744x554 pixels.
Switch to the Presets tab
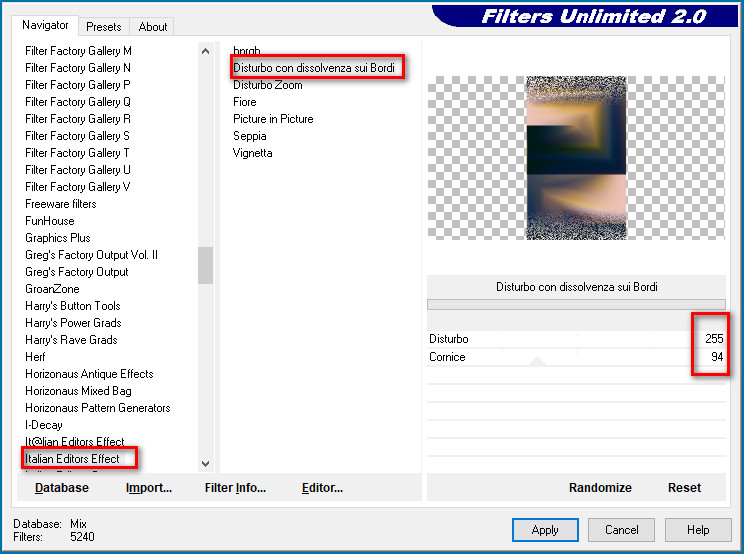point(103,27)
